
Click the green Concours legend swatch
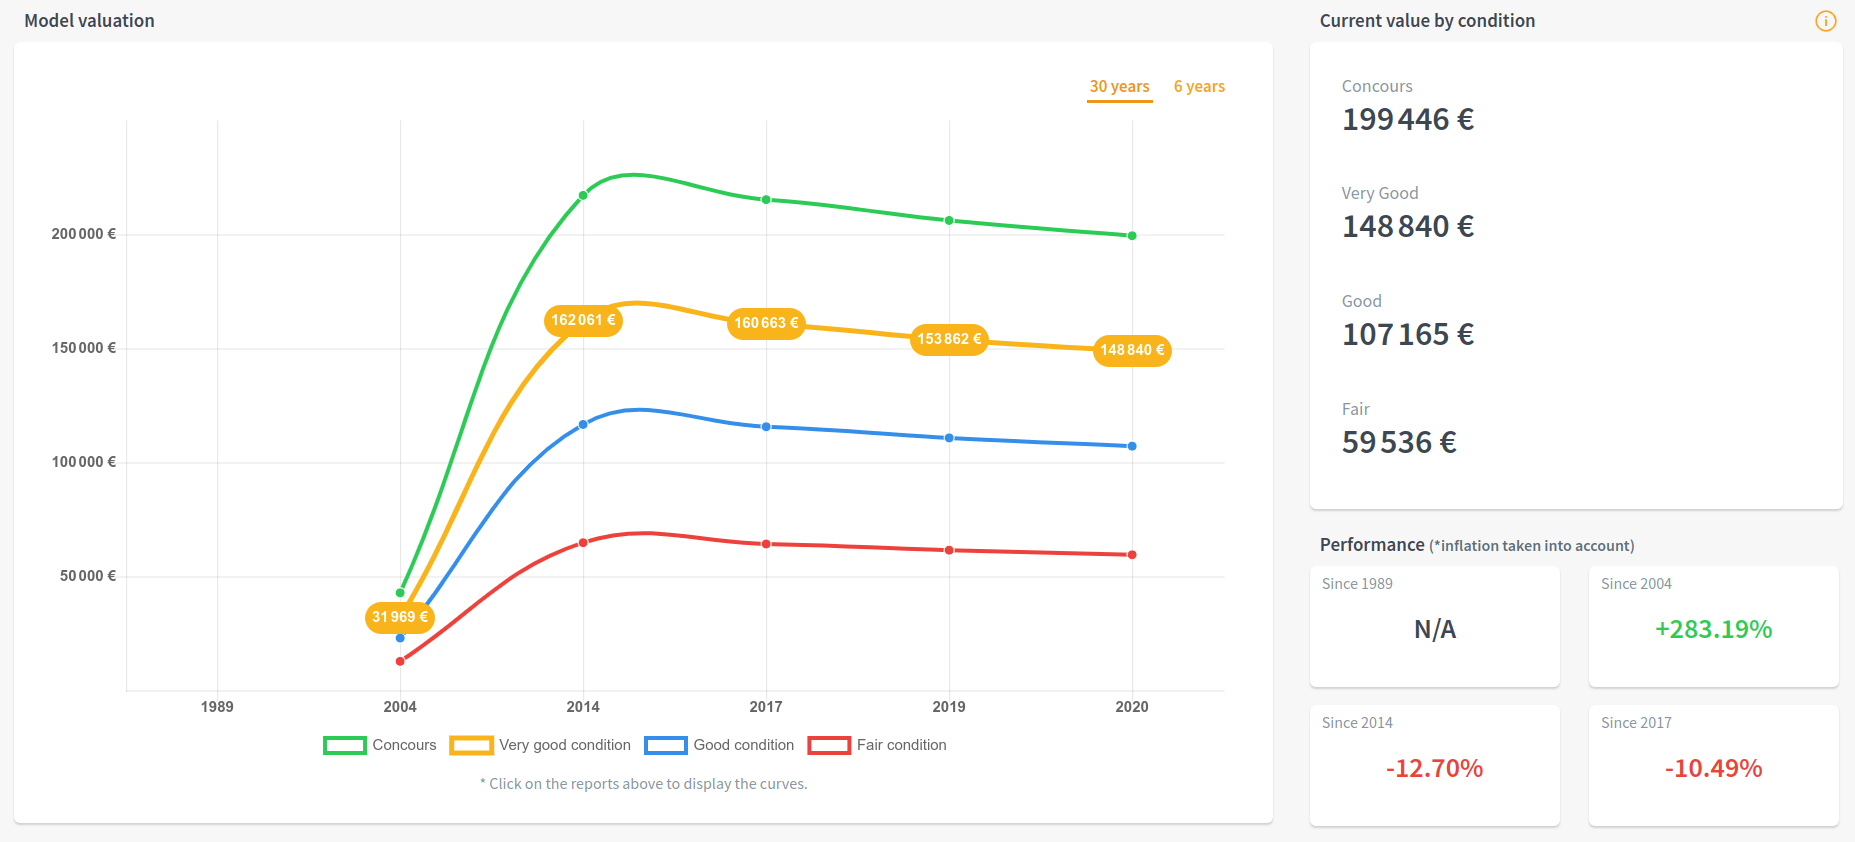(x=345, y=745)
